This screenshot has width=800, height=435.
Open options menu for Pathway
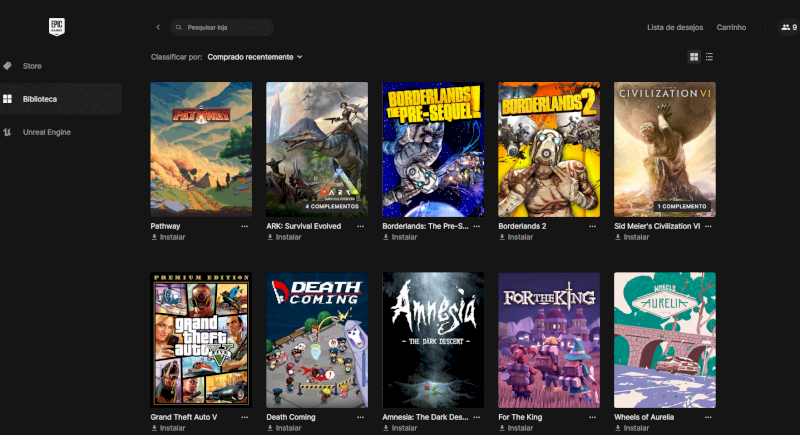click(245, 226)
